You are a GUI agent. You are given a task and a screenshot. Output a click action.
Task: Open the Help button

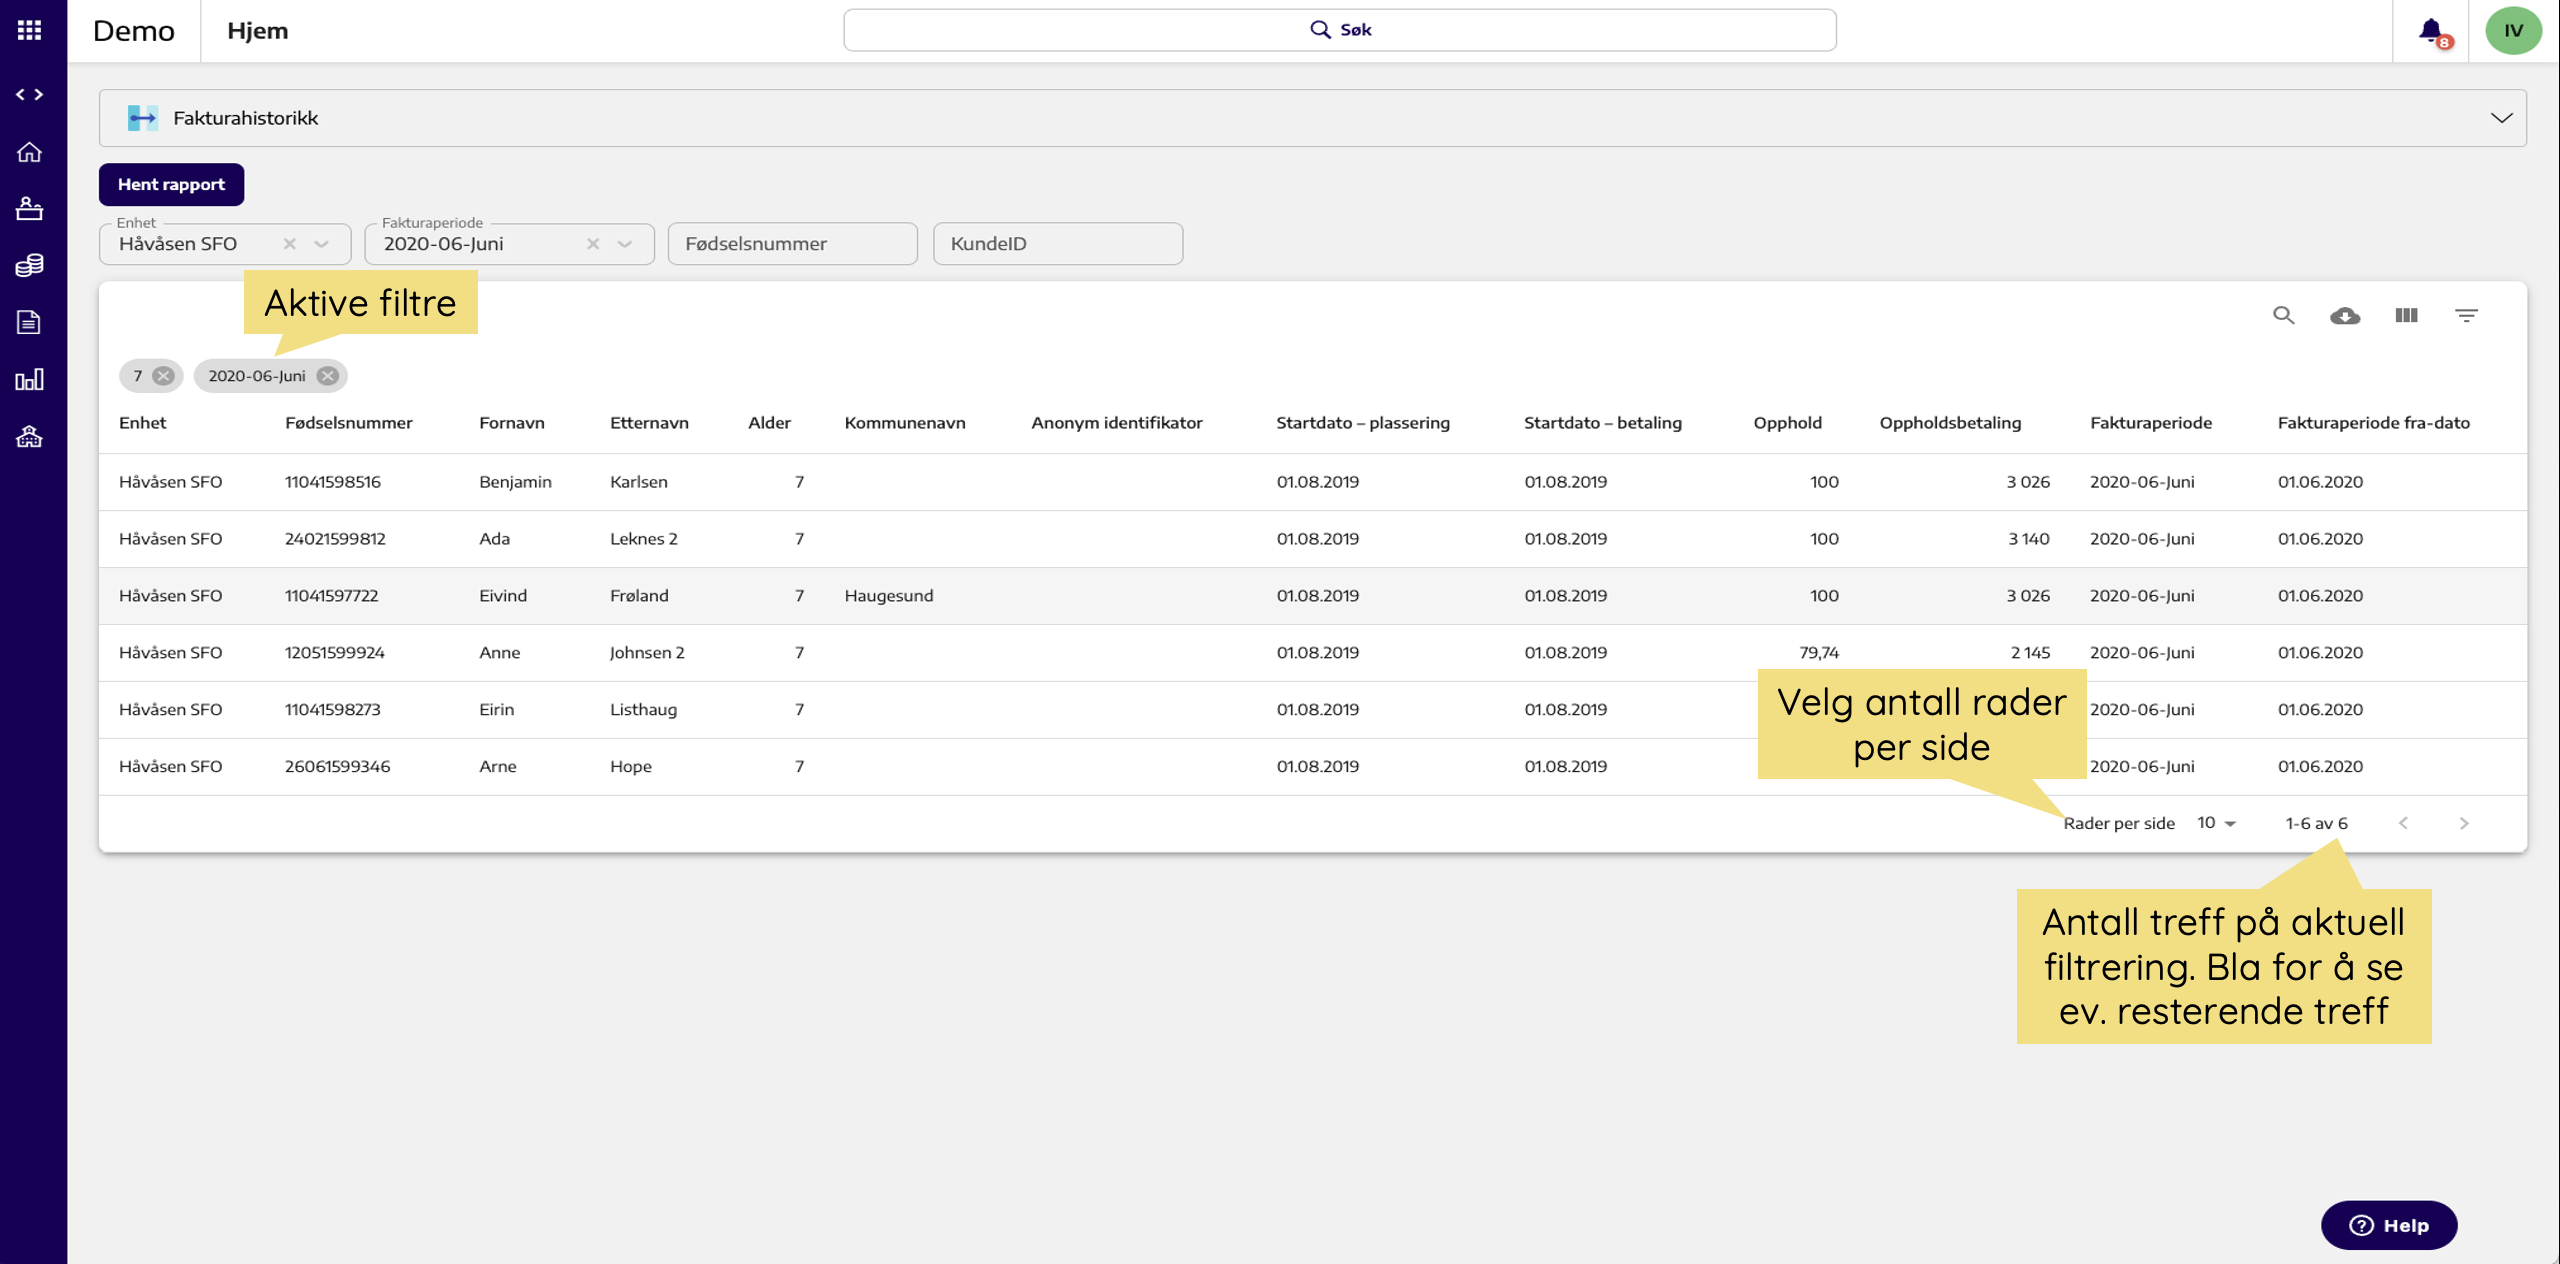pyautogui.click(x=2388, y=1225)
